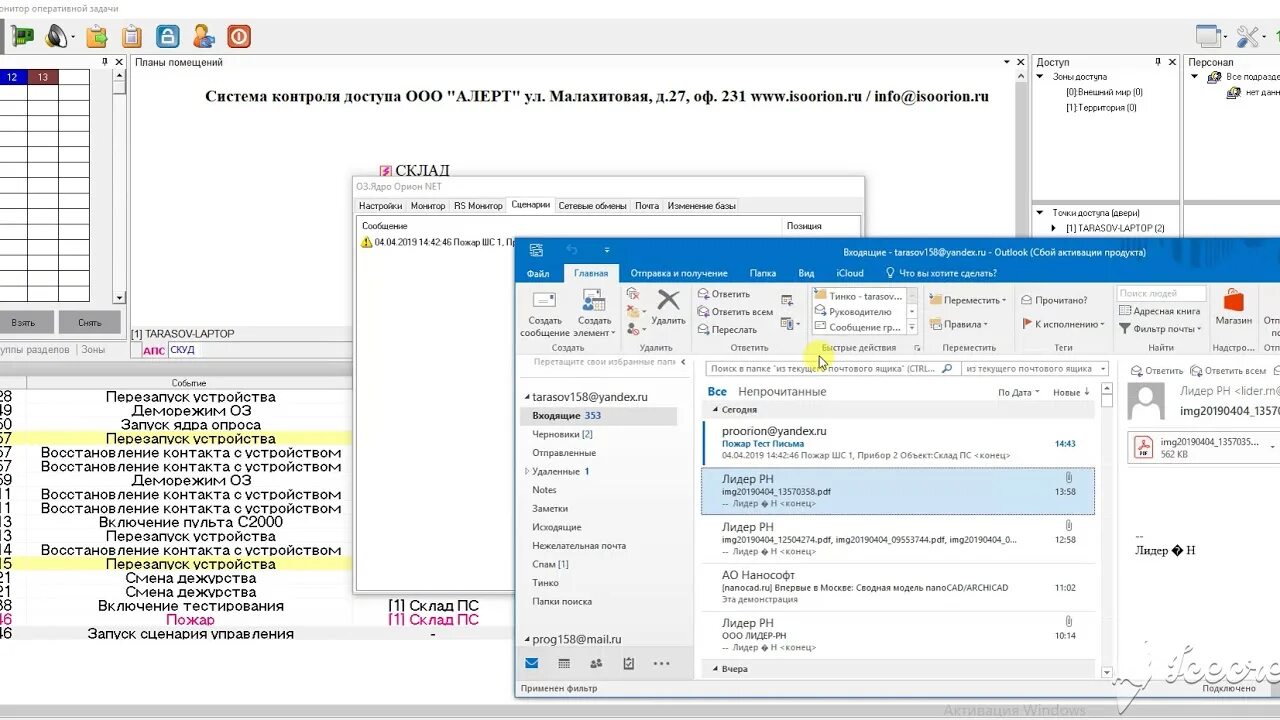Click the Снять button
Screen dimensions: 1280x720
89,323
